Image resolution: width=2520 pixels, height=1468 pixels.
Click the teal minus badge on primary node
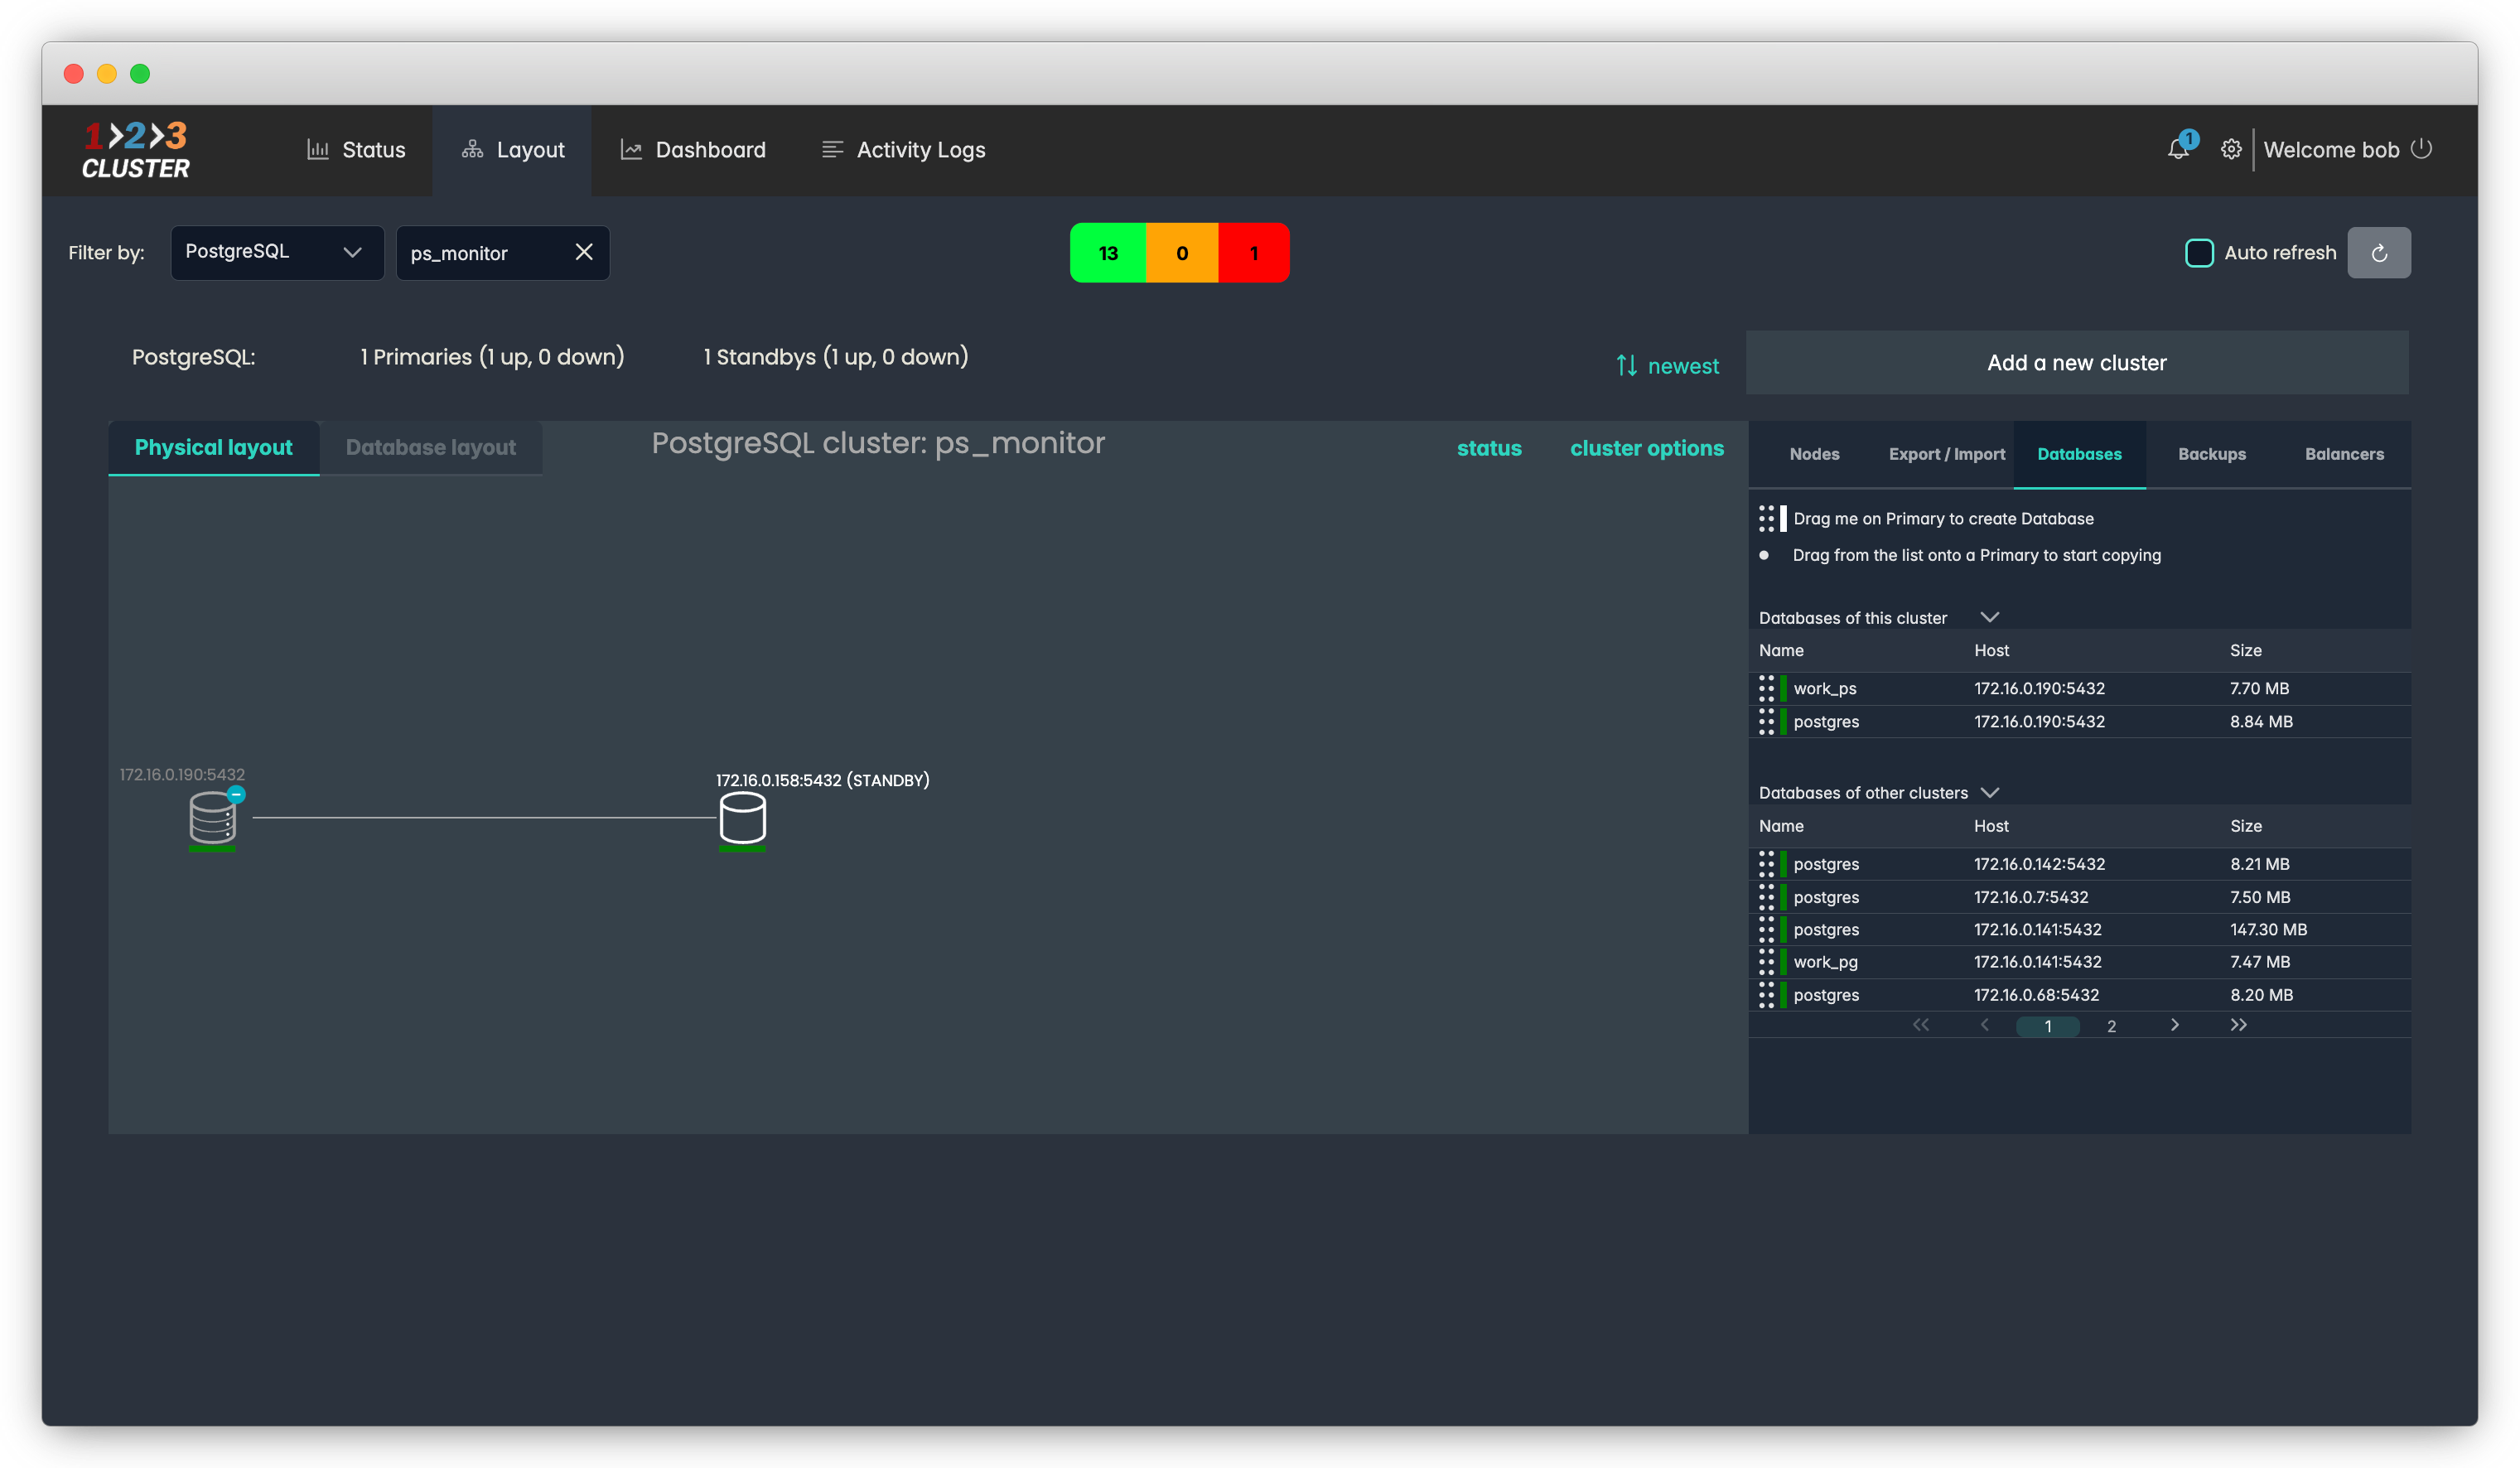click(236, 794)
